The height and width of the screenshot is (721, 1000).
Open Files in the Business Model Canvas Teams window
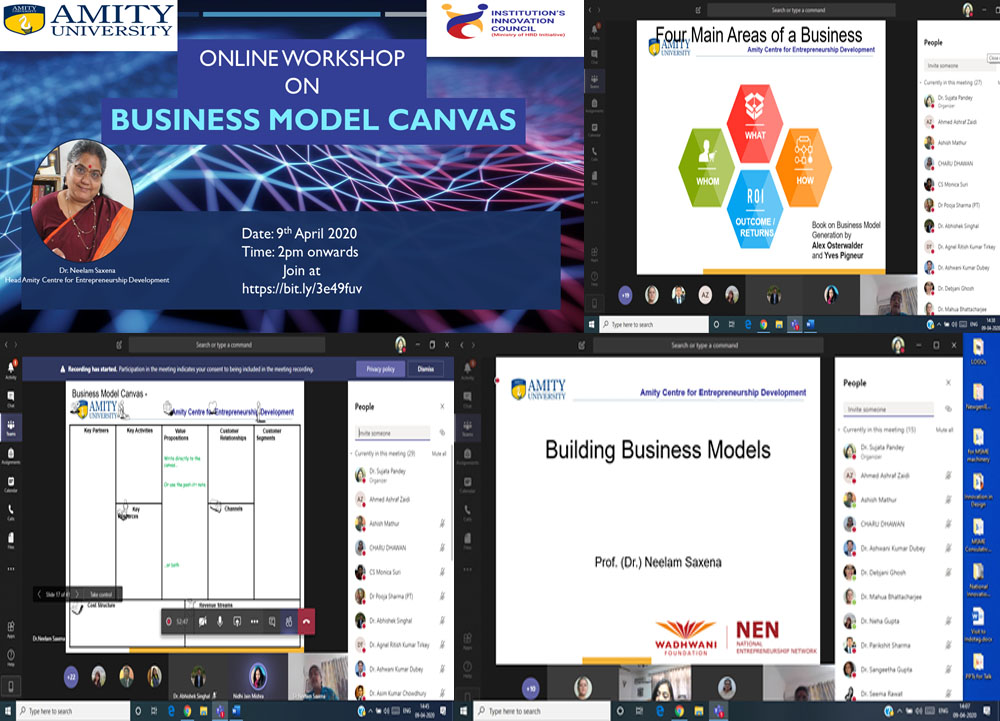click(11, 540)
